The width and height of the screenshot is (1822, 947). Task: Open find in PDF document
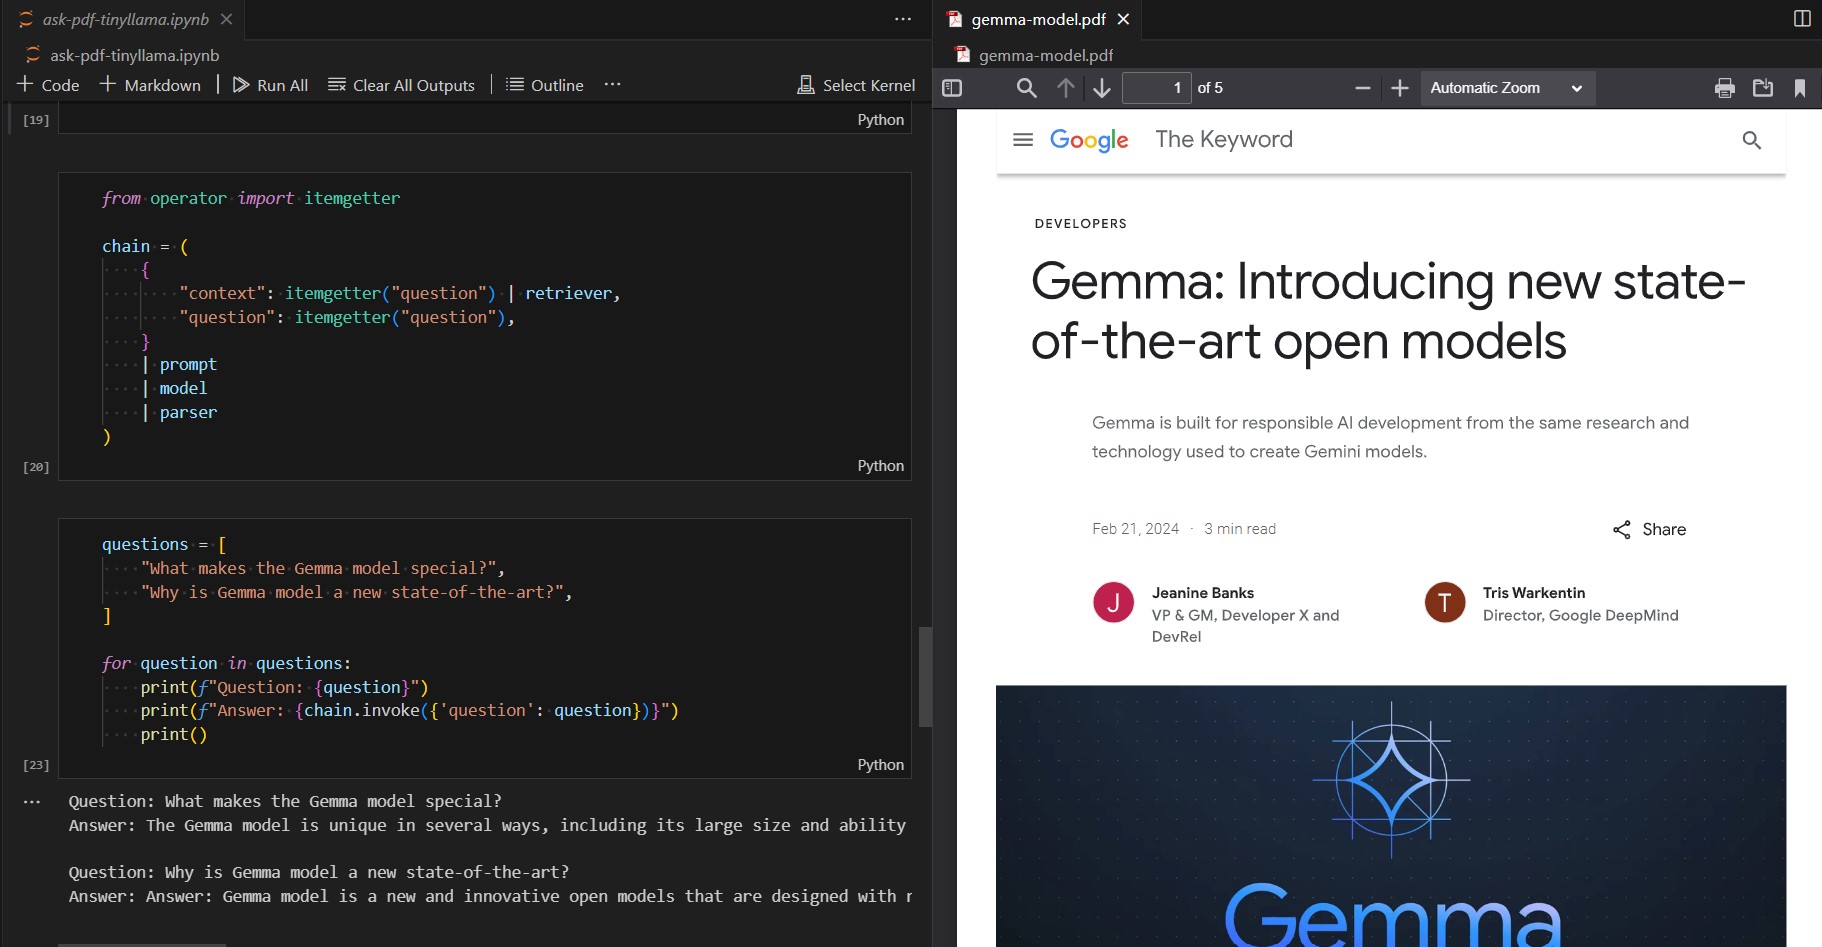pos(1026,88)
